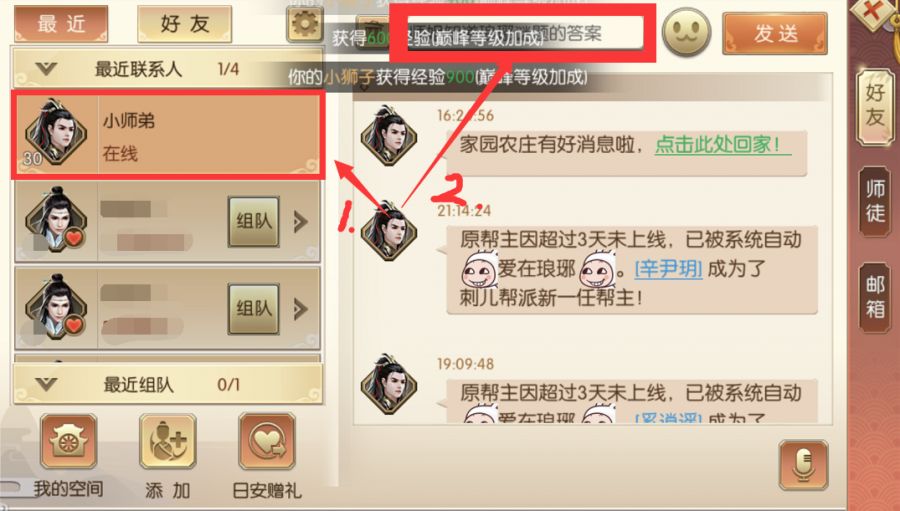Click avatar beside the 21:14:24 message
The width and height of the screenshot is (900, 511).
pos(389,231)
